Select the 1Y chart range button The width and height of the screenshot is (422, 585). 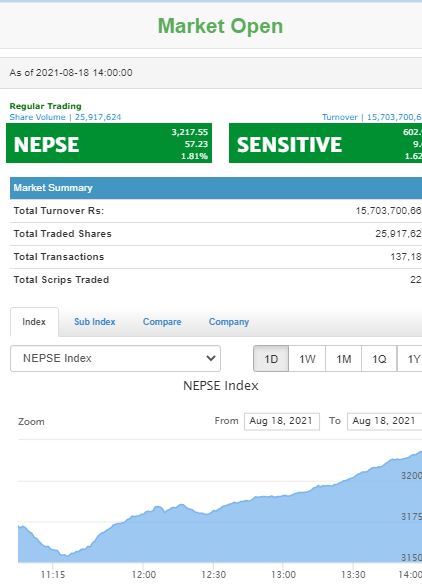pyautogui.click(x=410, y=359)
